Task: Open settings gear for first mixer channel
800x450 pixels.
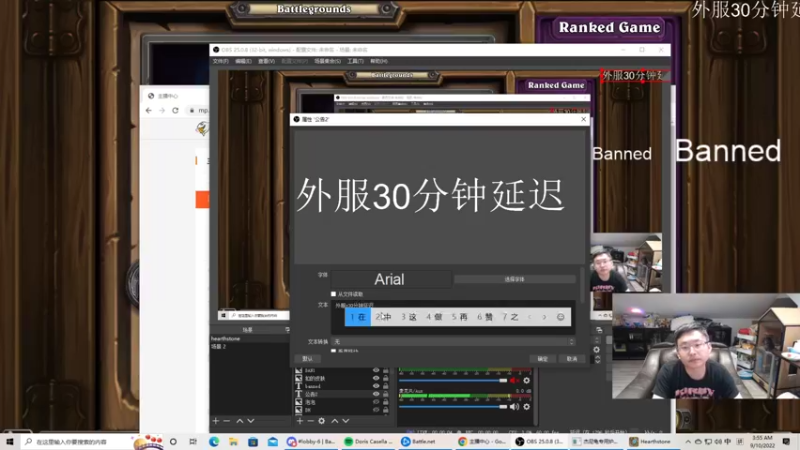Action: pos(527,380)
